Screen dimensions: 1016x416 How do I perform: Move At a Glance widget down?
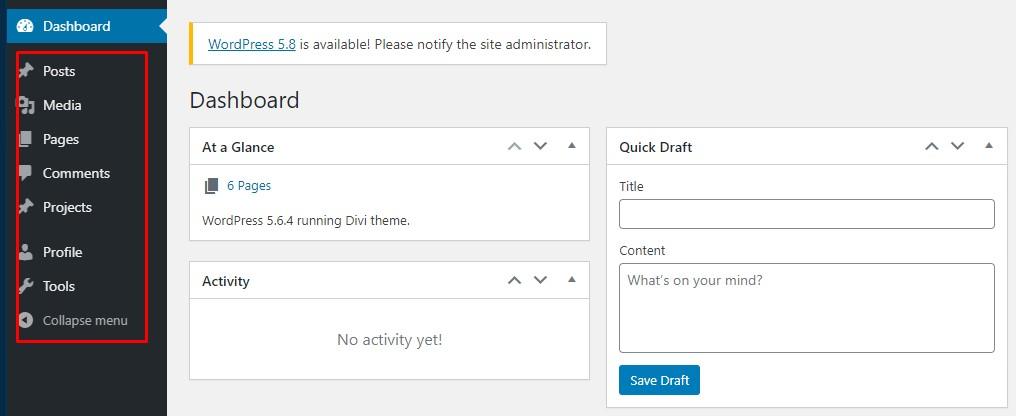(540, 146)
